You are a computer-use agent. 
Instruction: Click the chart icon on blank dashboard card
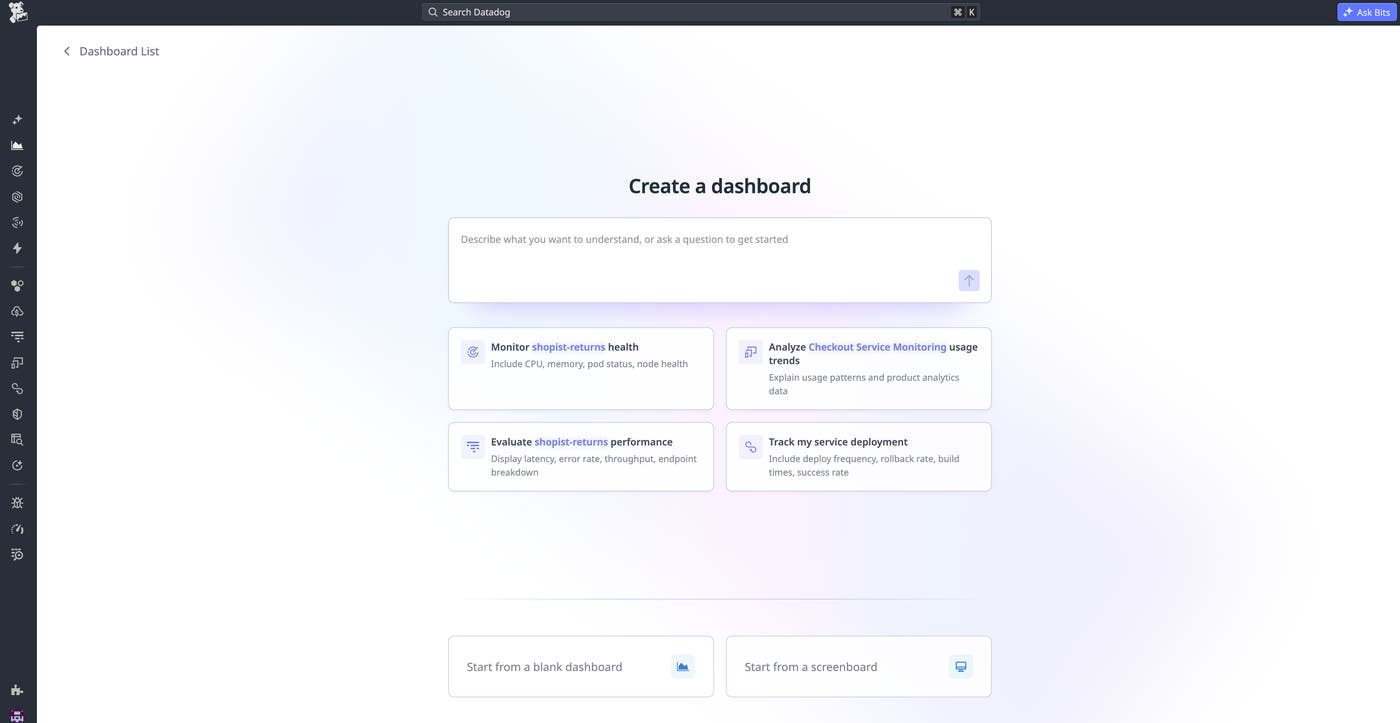pos(683,667)
